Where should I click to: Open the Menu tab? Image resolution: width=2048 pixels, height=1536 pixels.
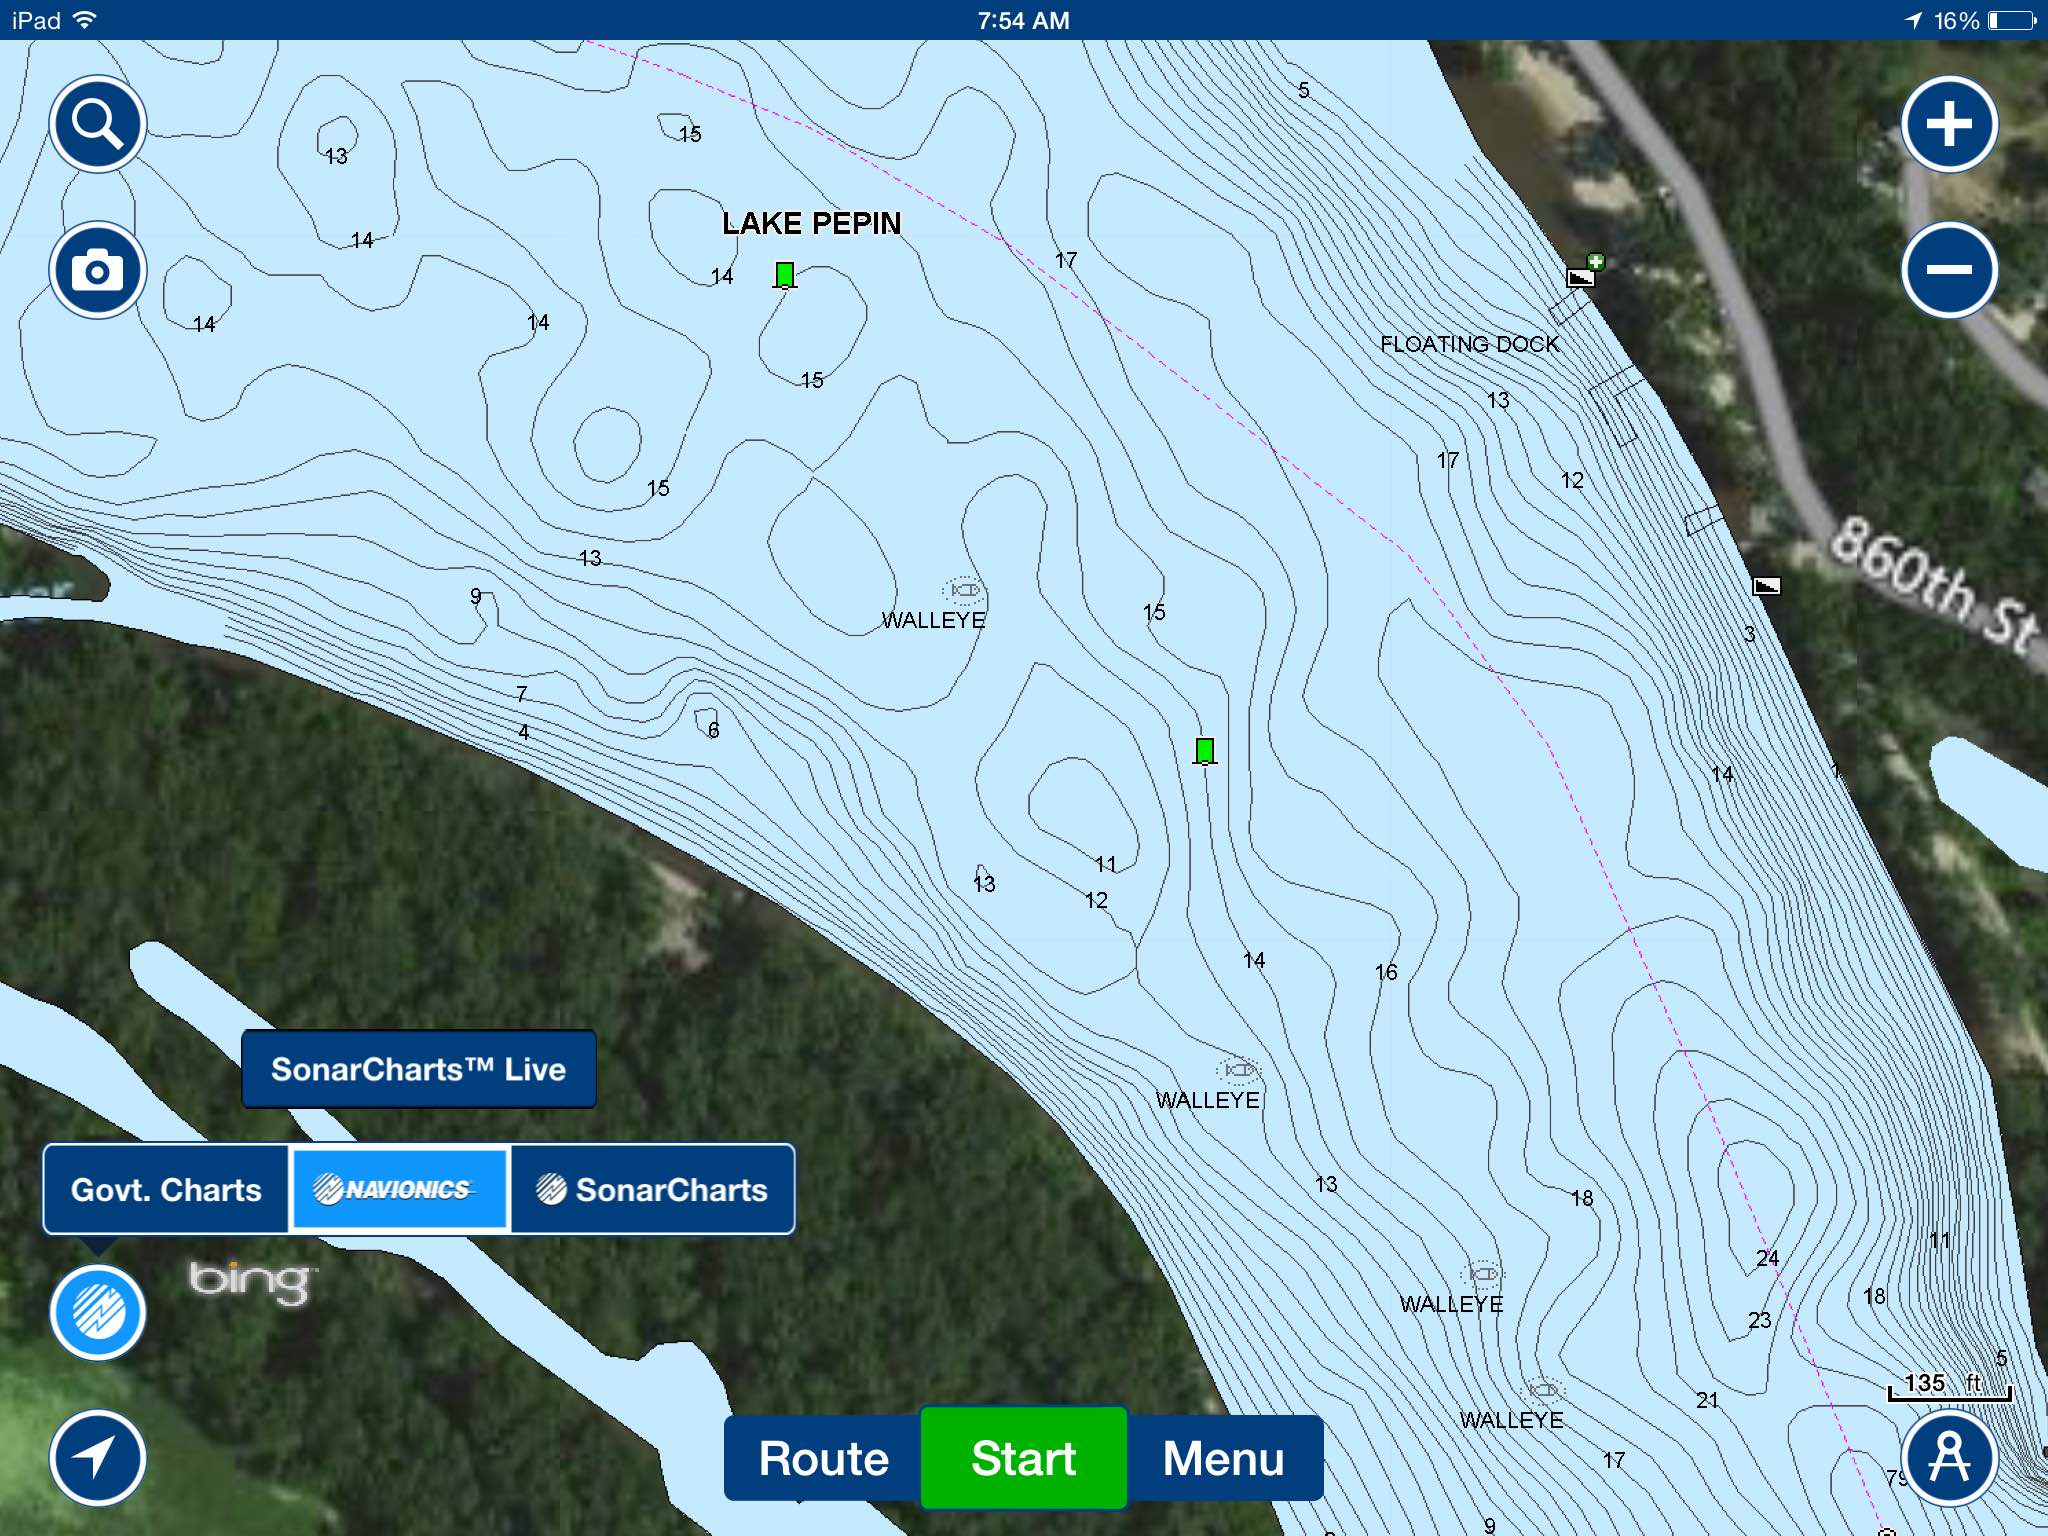pyautogui.click(x=1224, y=1458)
